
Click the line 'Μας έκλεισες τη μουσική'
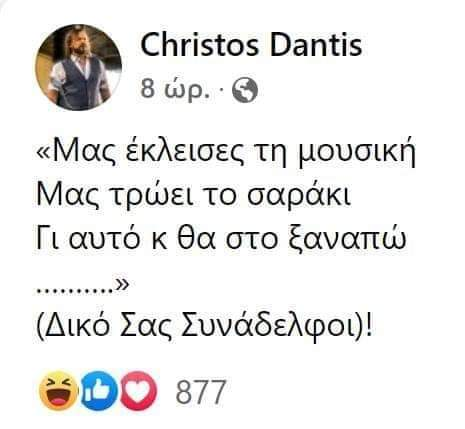[x=226, y=154]
